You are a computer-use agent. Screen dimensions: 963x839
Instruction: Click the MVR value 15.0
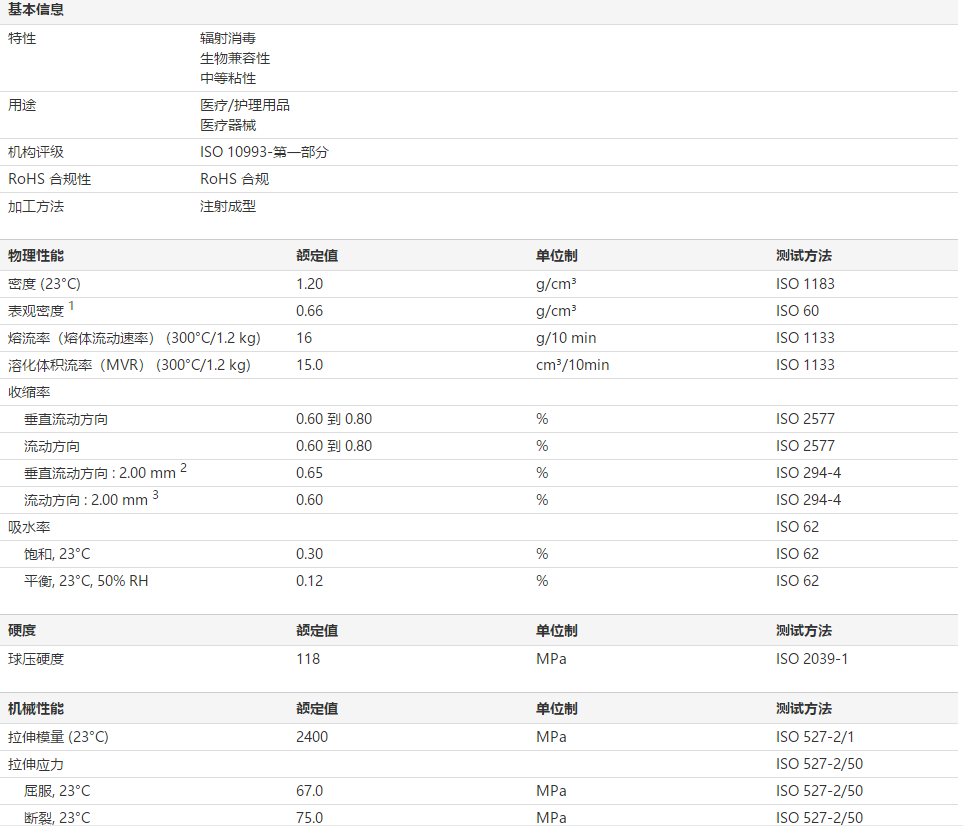point(309,365)
